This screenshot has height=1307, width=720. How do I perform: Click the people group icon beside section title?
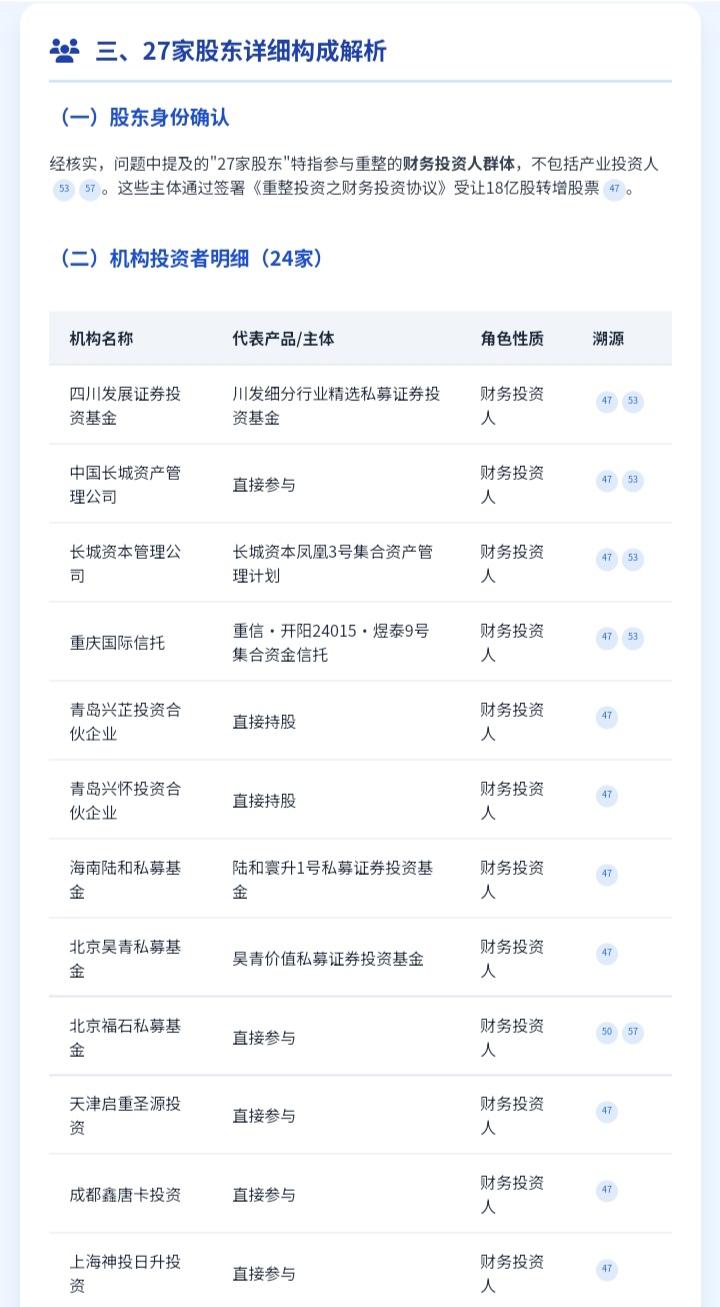pos(64,51)
